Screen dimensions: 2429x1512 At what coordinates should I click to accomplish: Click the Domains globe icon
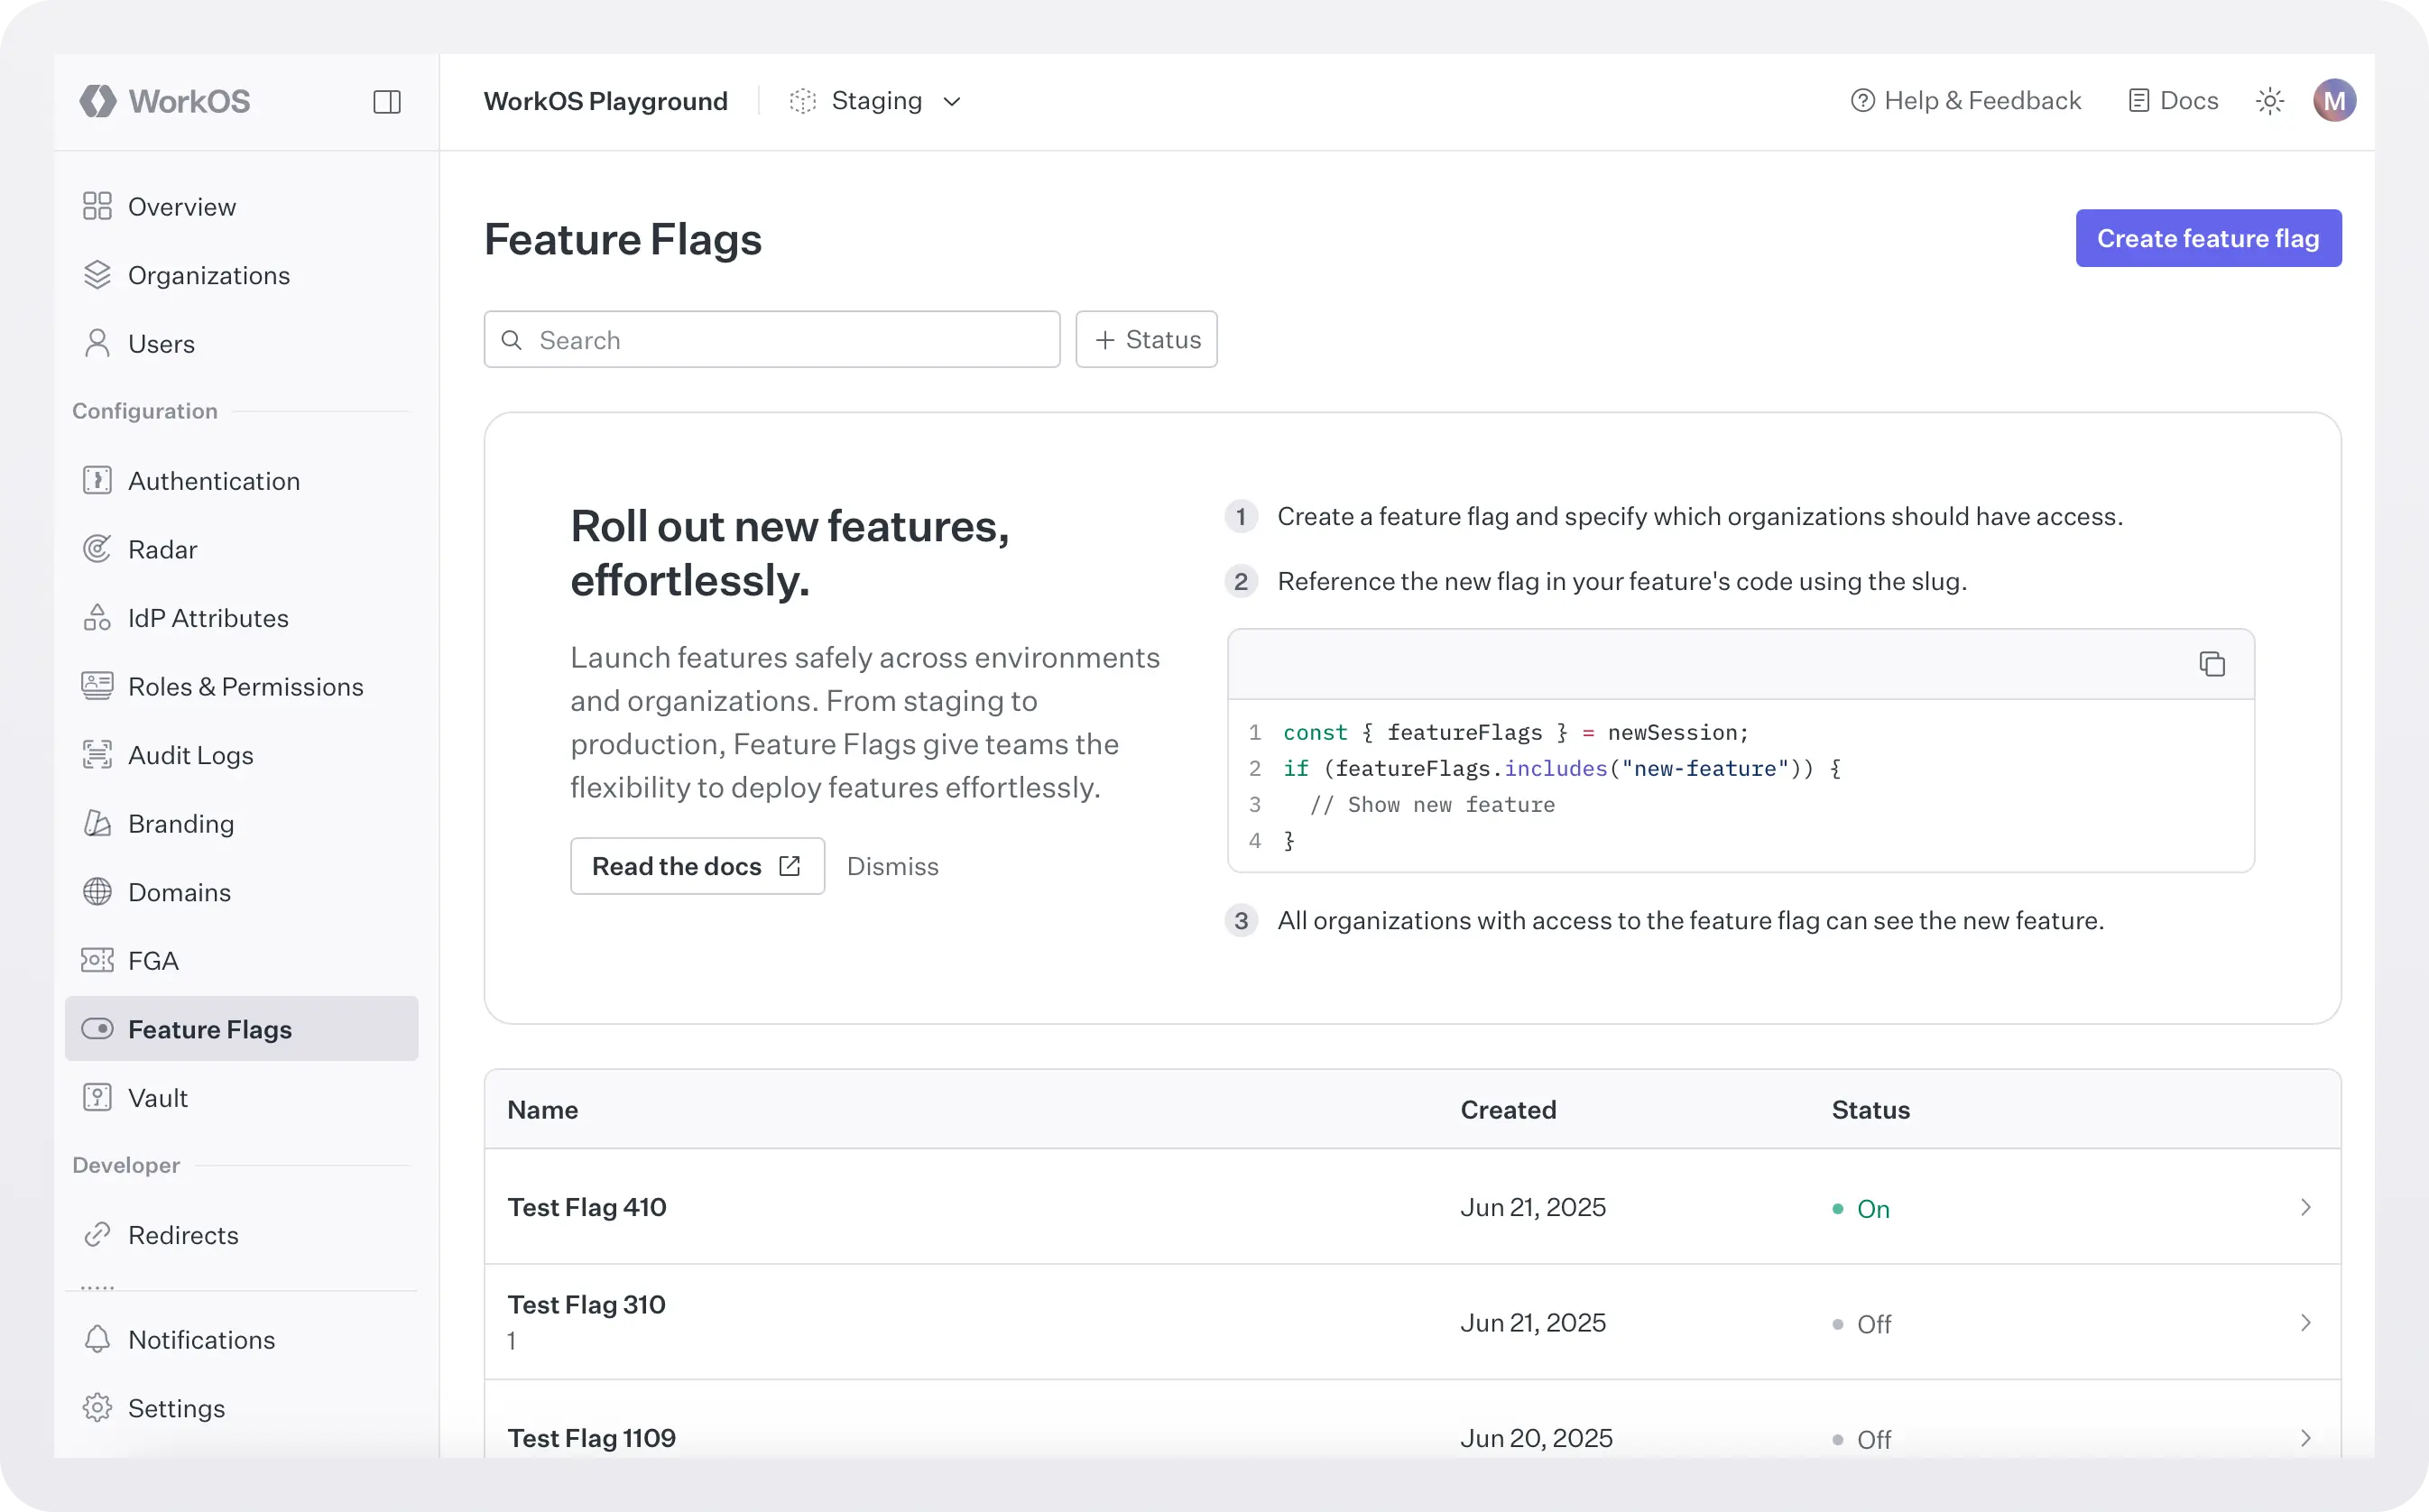point(97,891)
